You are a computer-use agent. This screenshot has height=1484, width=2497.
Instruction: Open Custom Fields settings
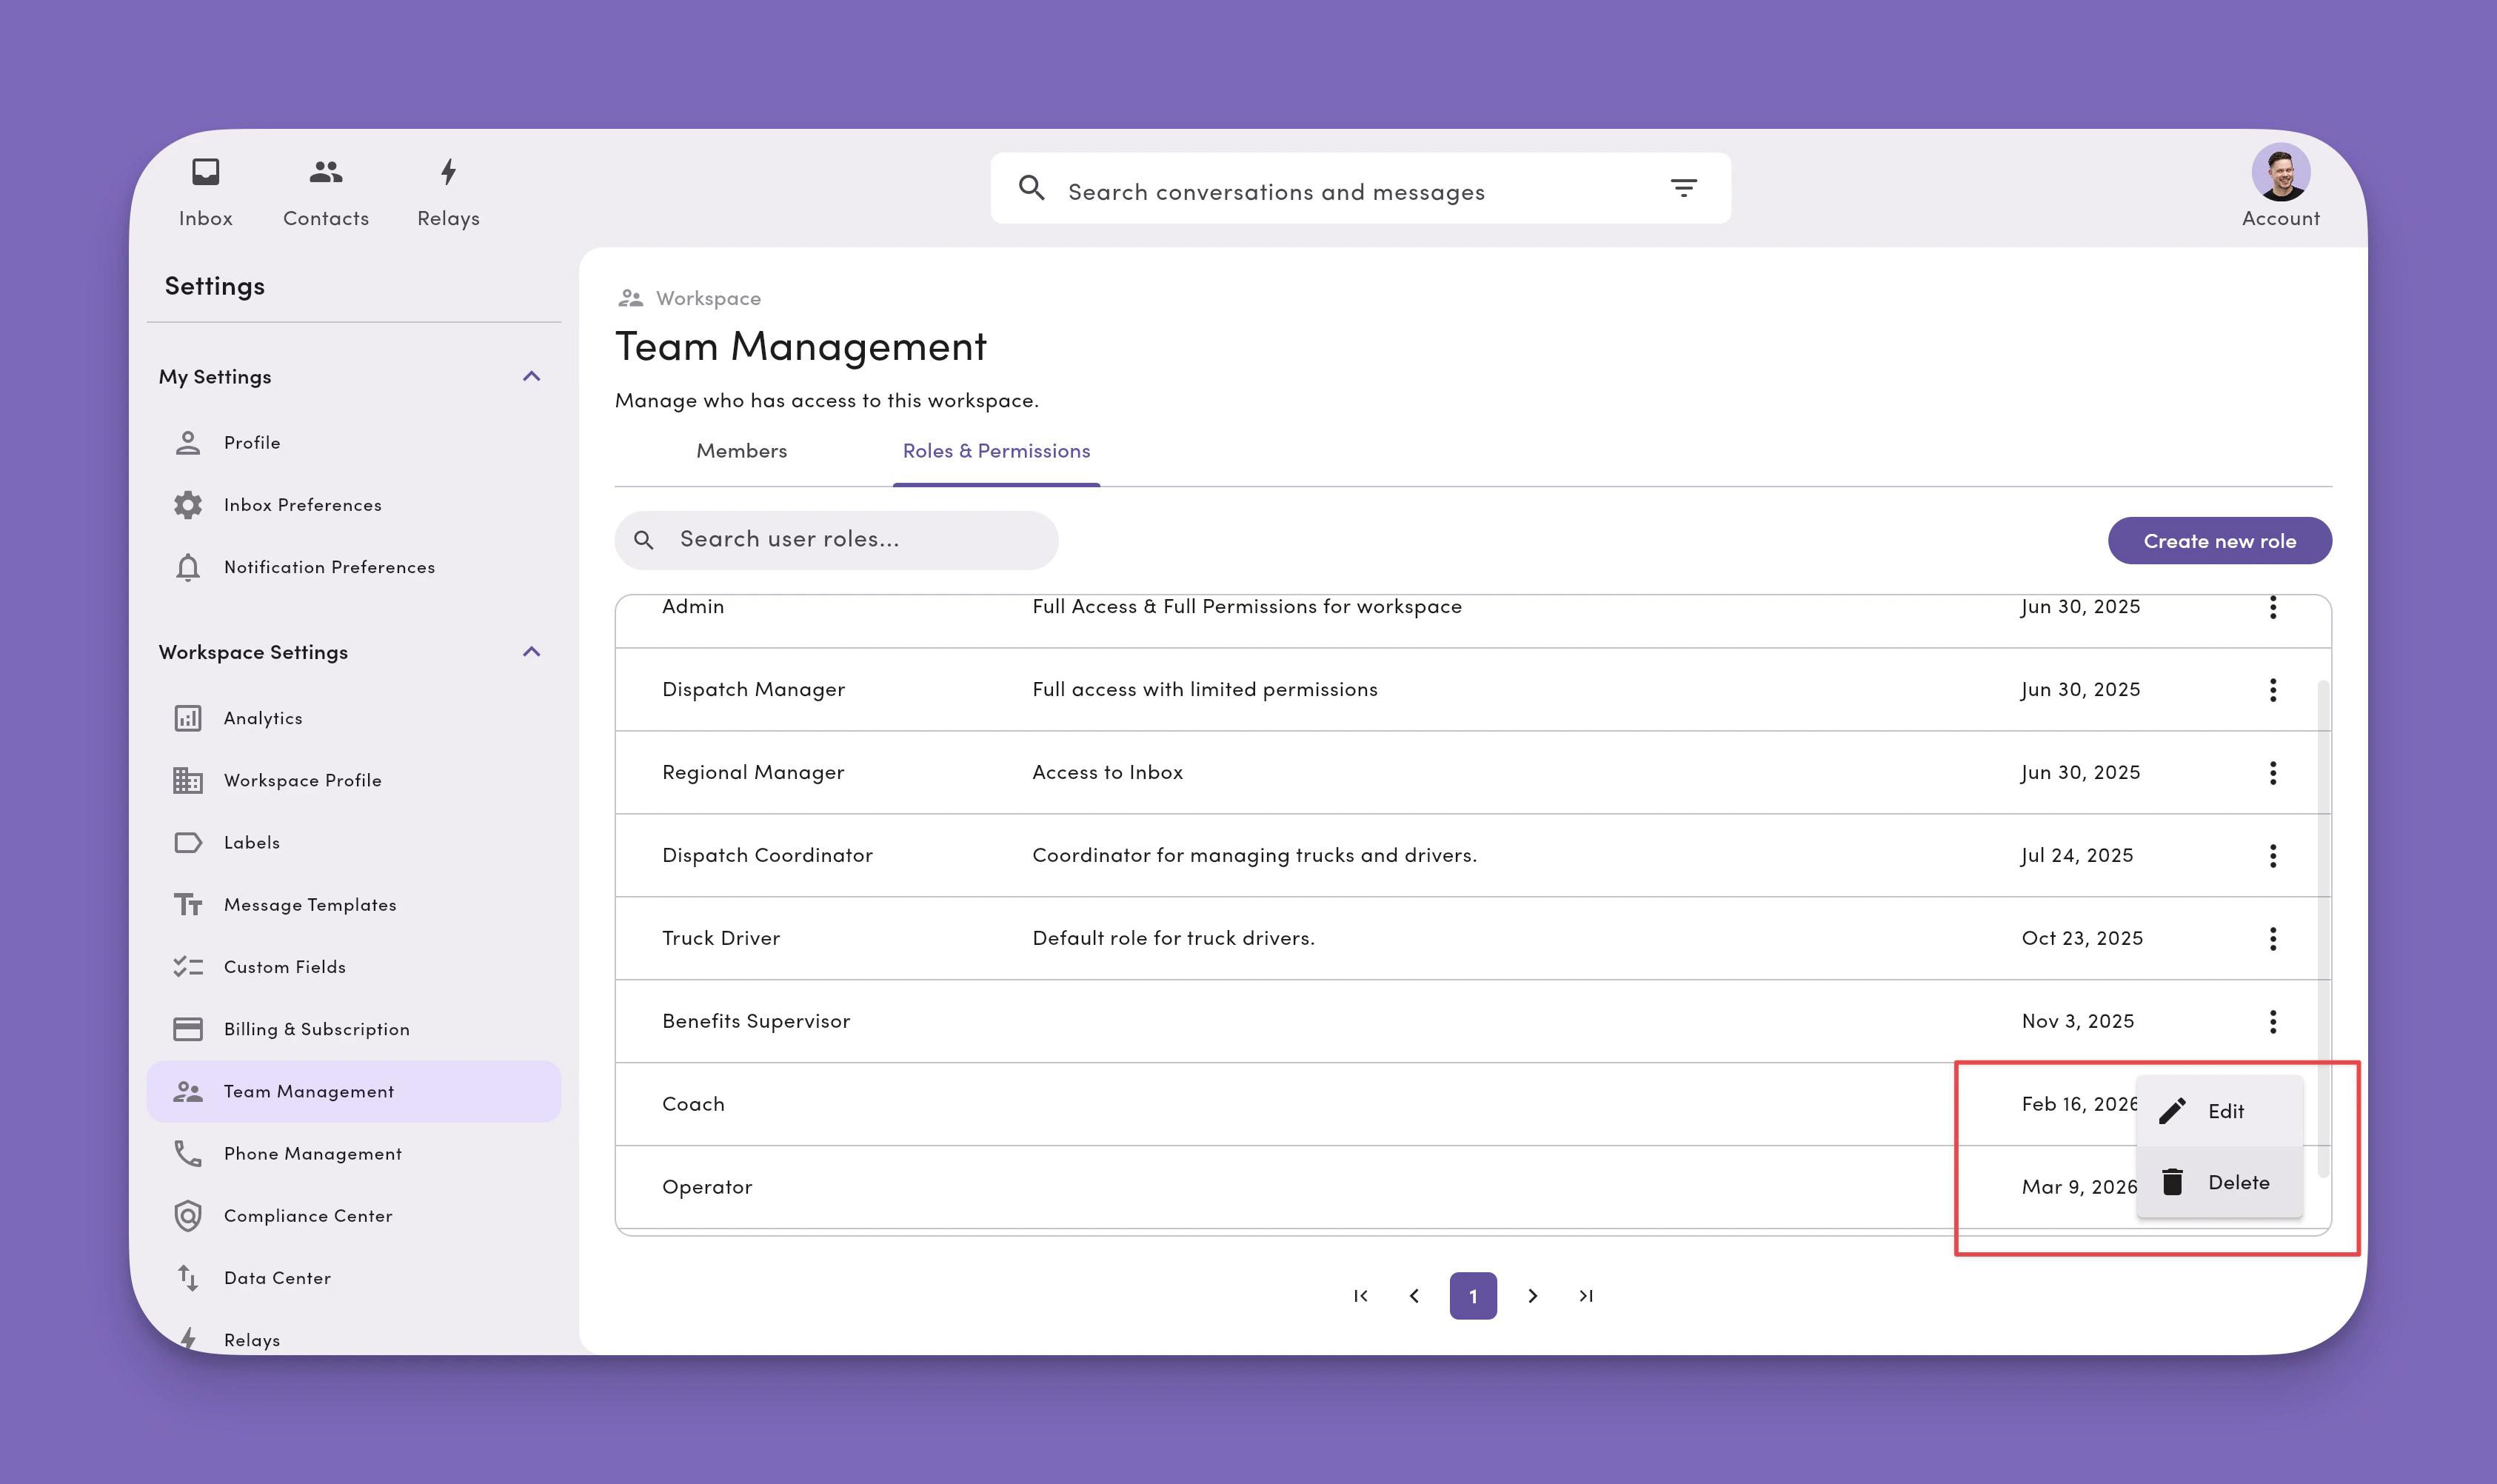pyautogui.click(x=354, y=967)
